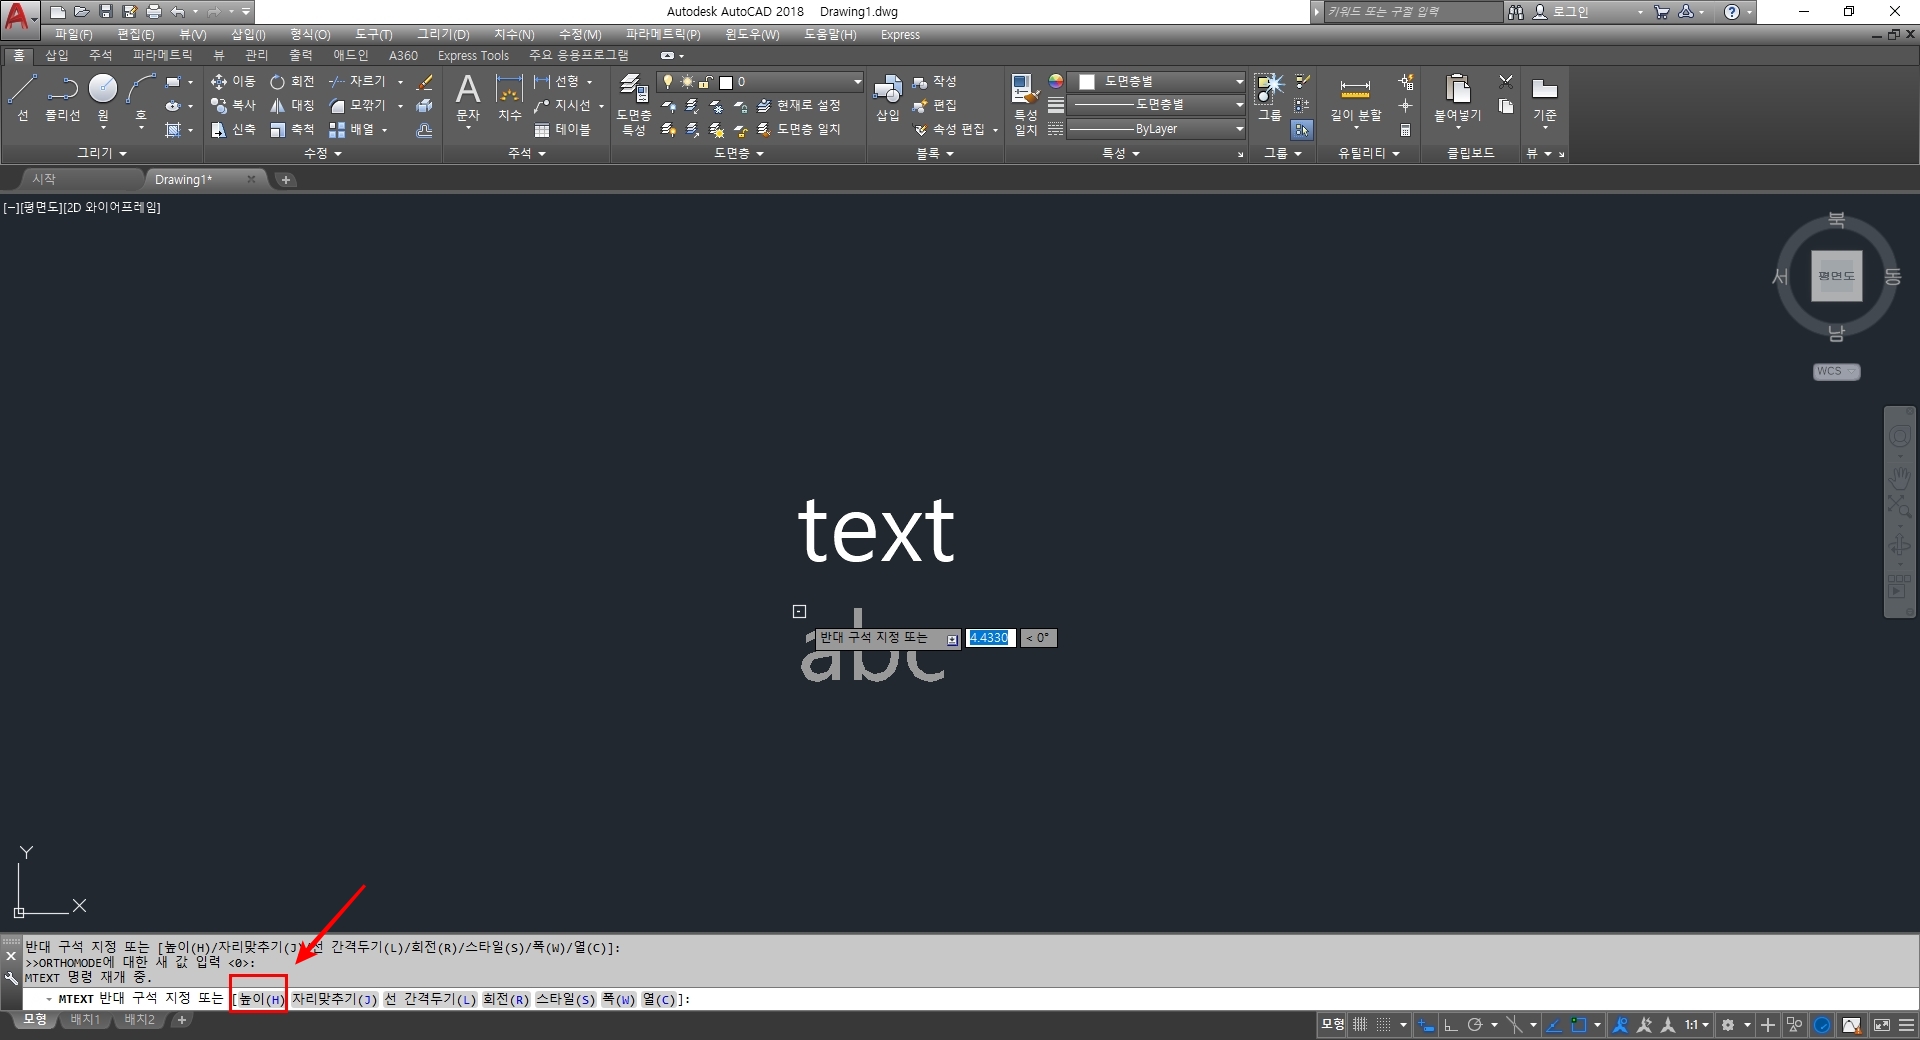Expand the Layers (도면층) panel

click(739, 153)
